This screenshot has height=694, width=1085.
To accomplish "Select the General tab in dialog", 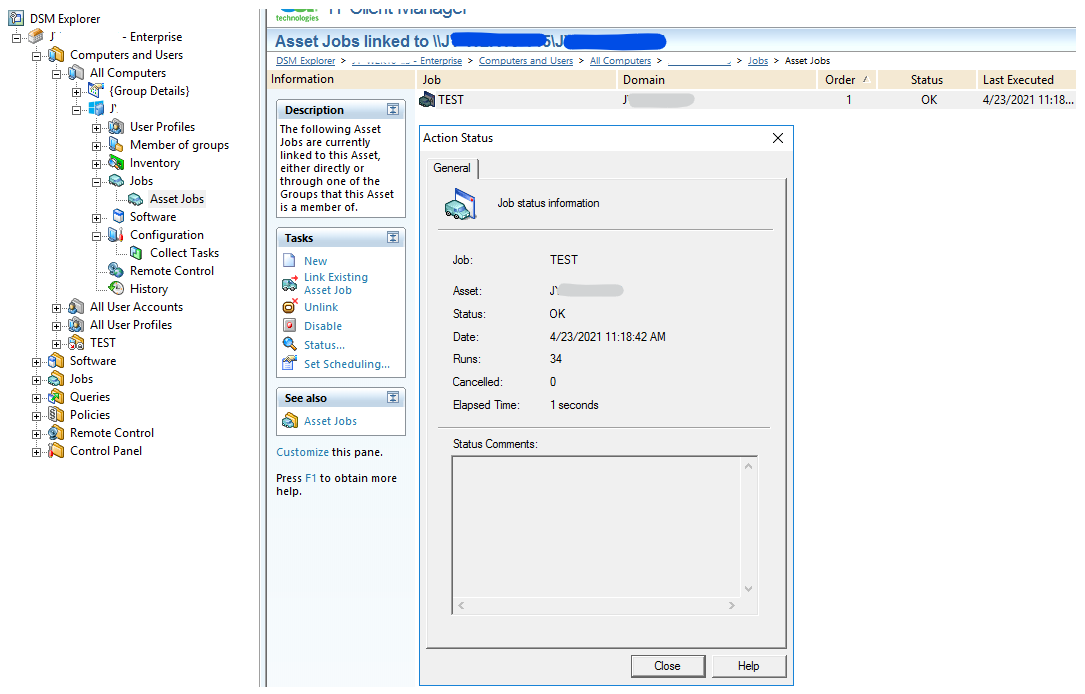I will click(x=452, y=168).
